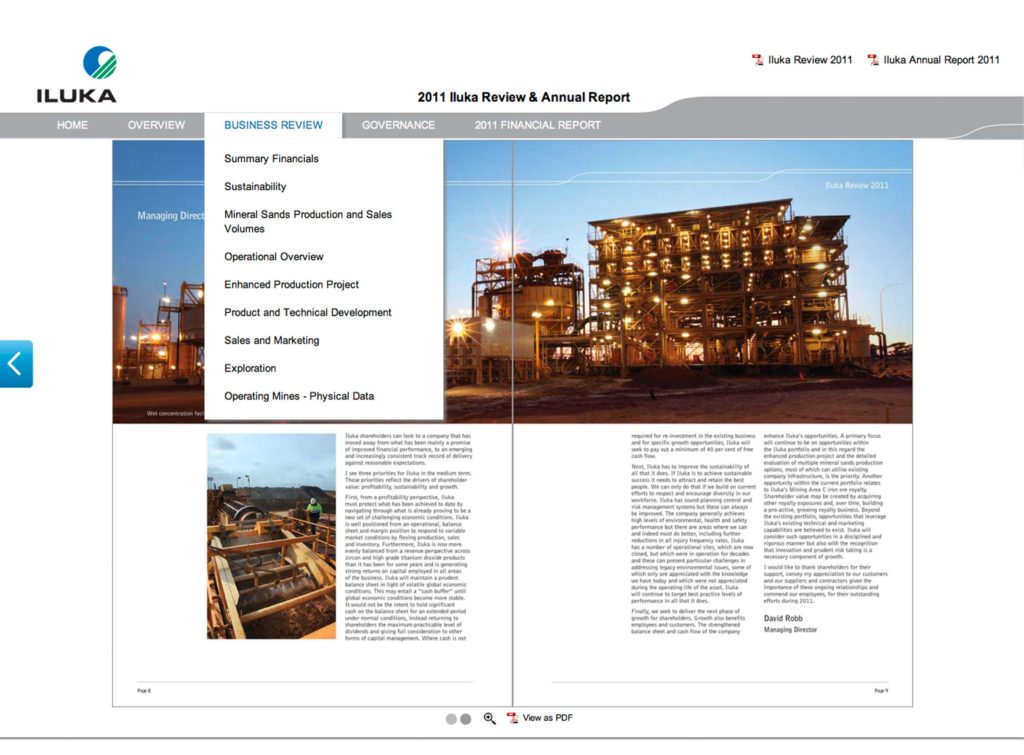The image size is (1024, 755).
Task: Click the PDF icon beside Iluka Annual Report 2011
Action: pos(873,60)
